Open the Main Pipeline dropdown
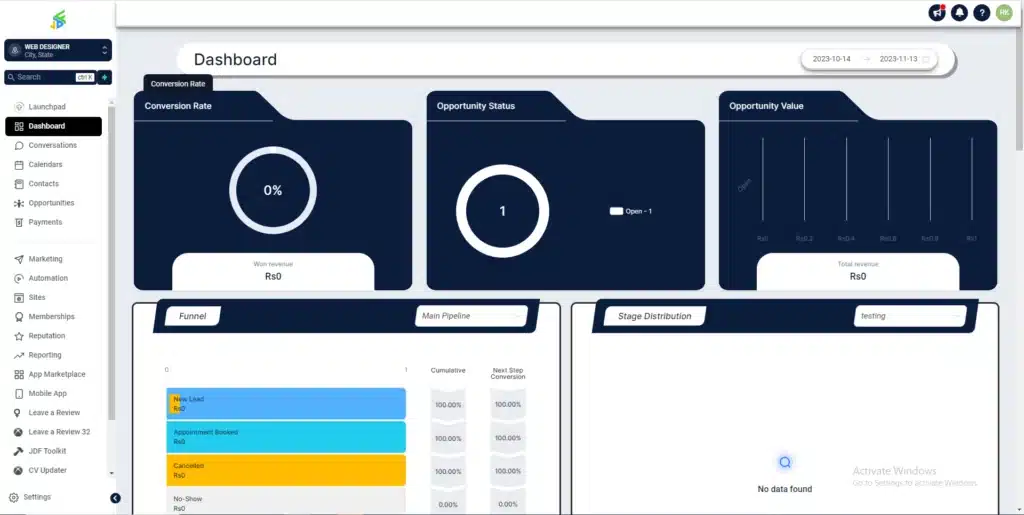 (471, 316)
